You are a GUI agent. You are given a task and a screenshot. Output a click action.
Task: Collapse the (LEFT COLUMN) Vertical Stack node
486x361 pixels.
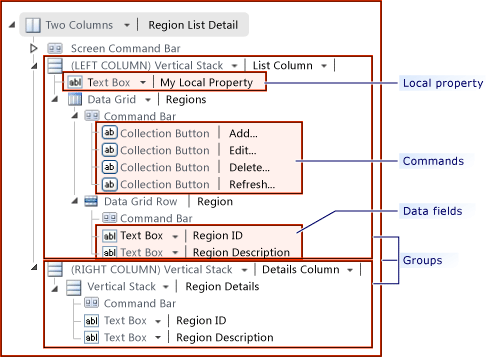(34, 66)
